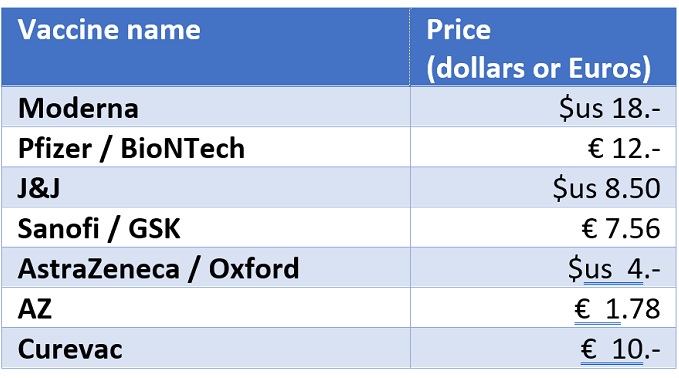Click the Sanofi / GSK cell
Screen dimensions: 679x378
206,227
